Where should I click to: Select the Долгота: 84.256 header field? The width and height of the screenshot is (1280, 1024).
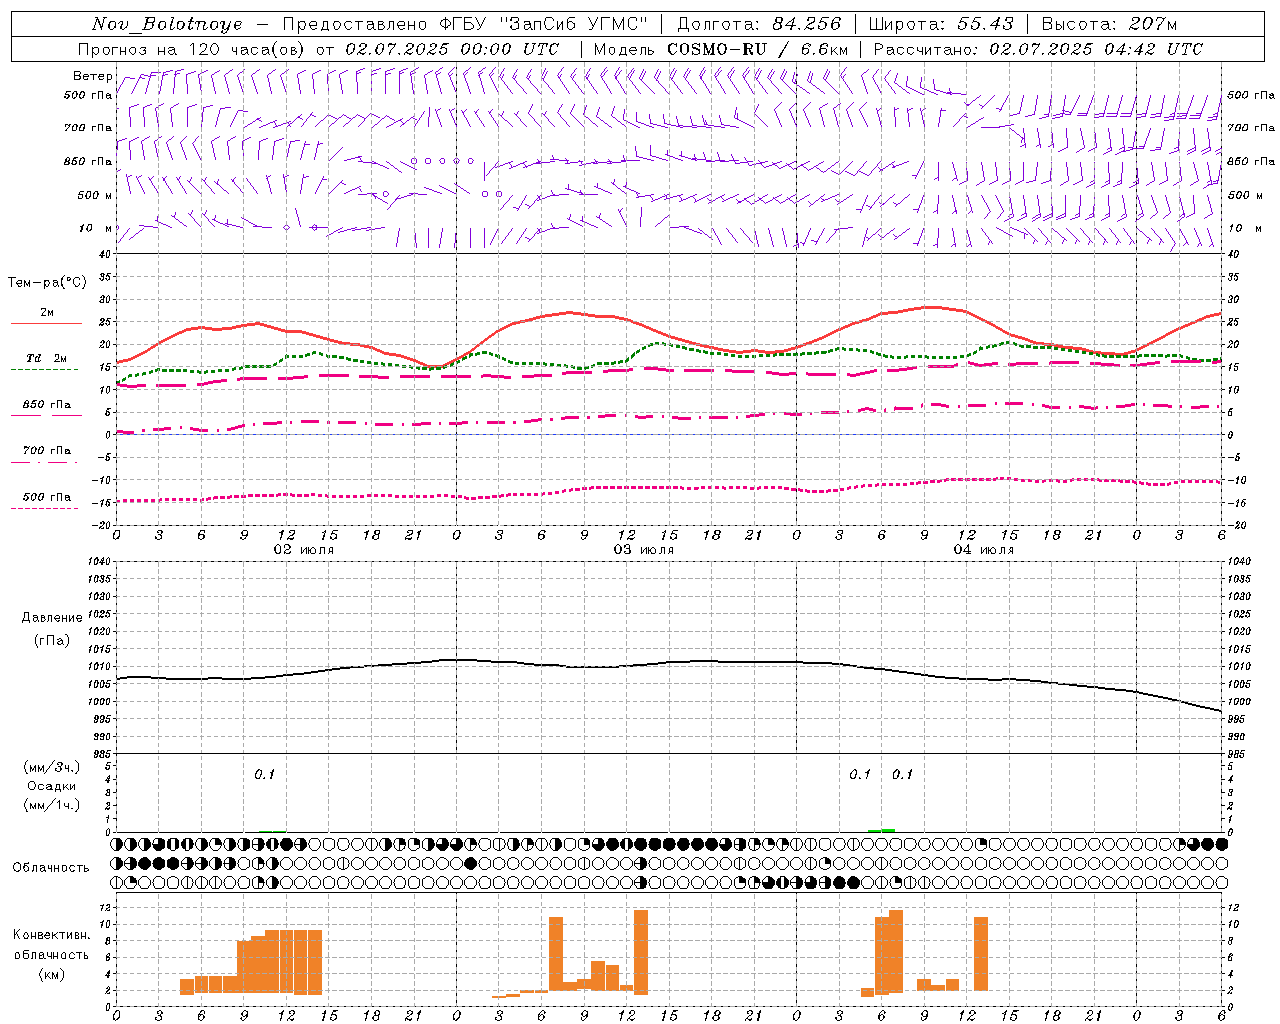[759, 24]
